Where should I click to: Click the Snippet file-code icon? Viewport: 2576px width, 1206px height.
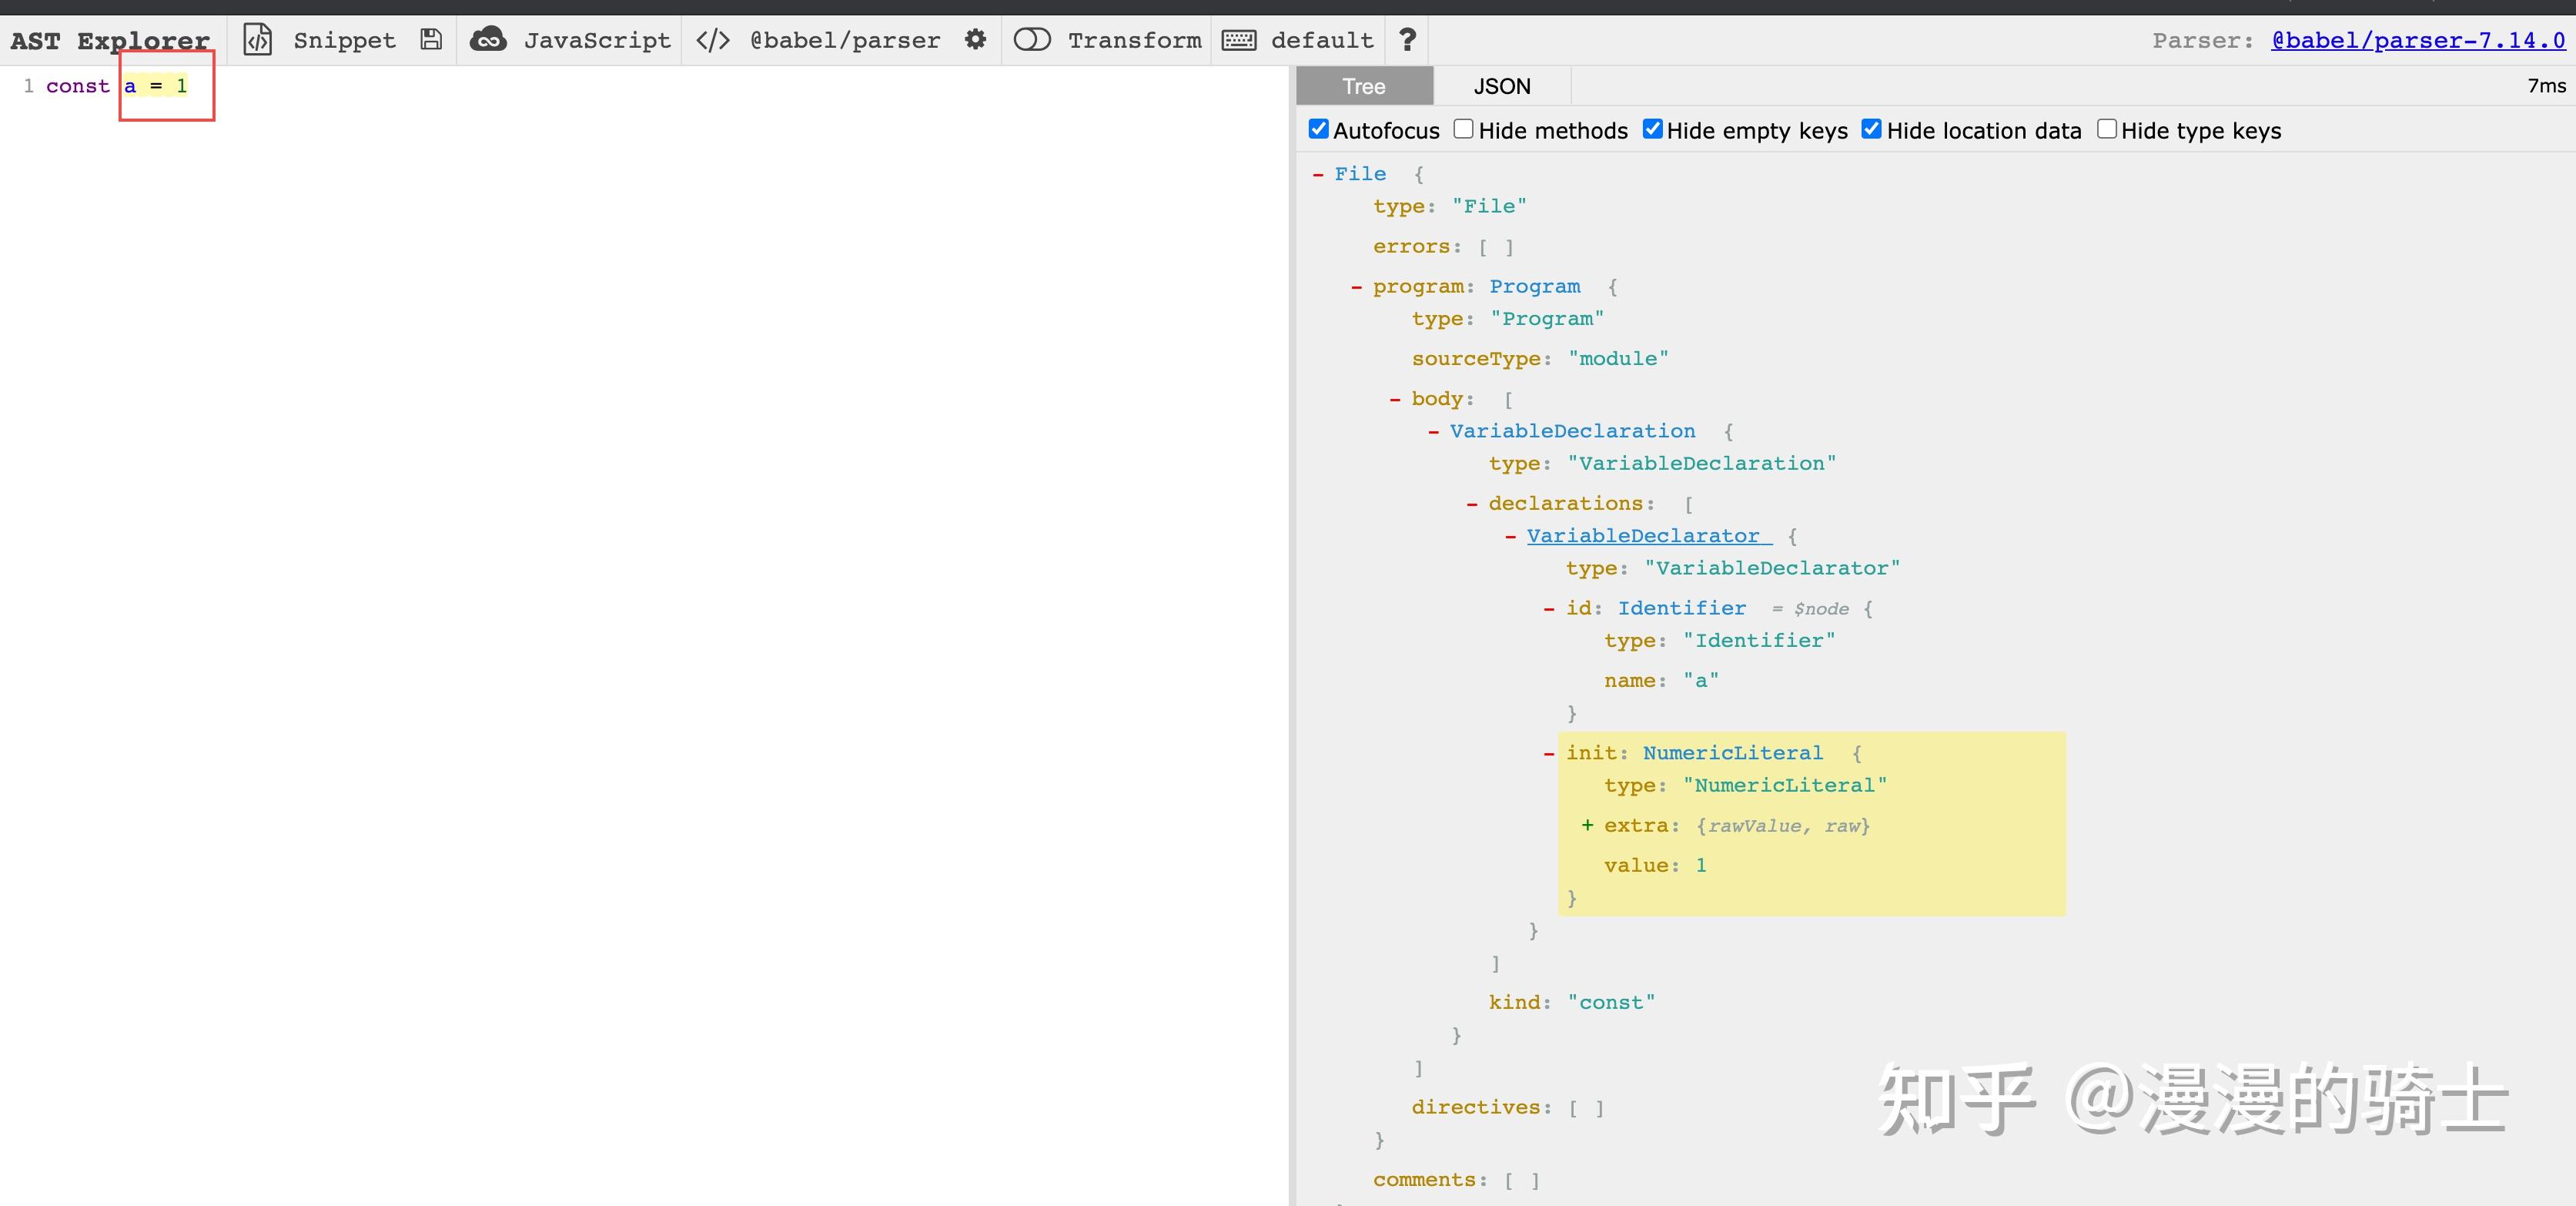point(257,40)
